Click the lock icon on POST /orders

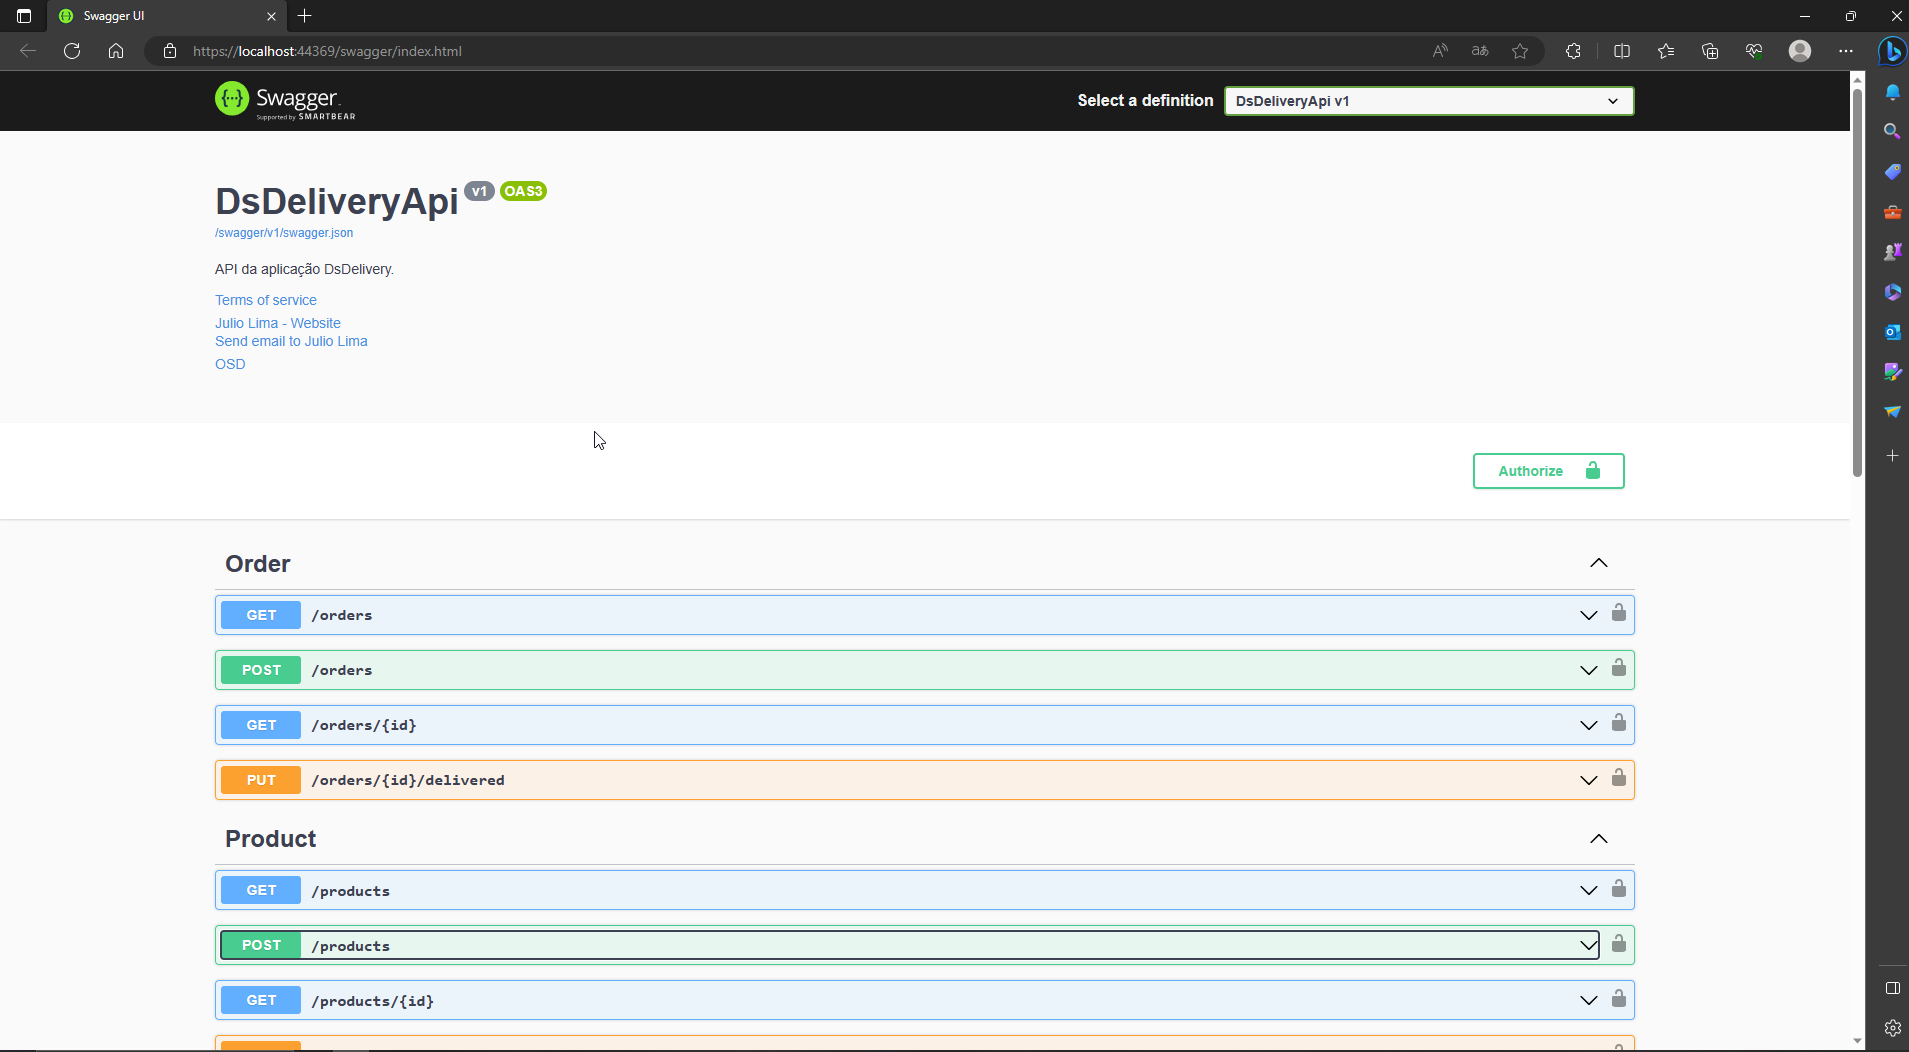1618,668
